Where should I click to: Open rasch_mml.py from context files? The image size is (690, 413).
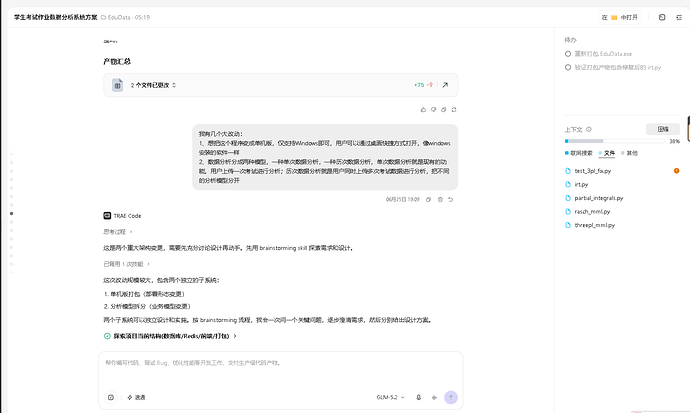[592, 212]
